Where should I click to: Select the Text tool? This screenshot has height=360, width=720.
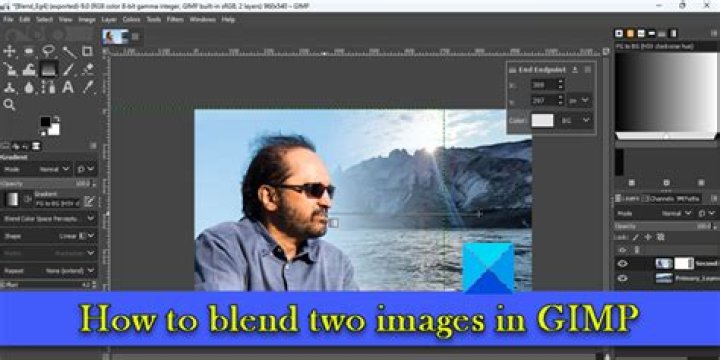point(68,87)
